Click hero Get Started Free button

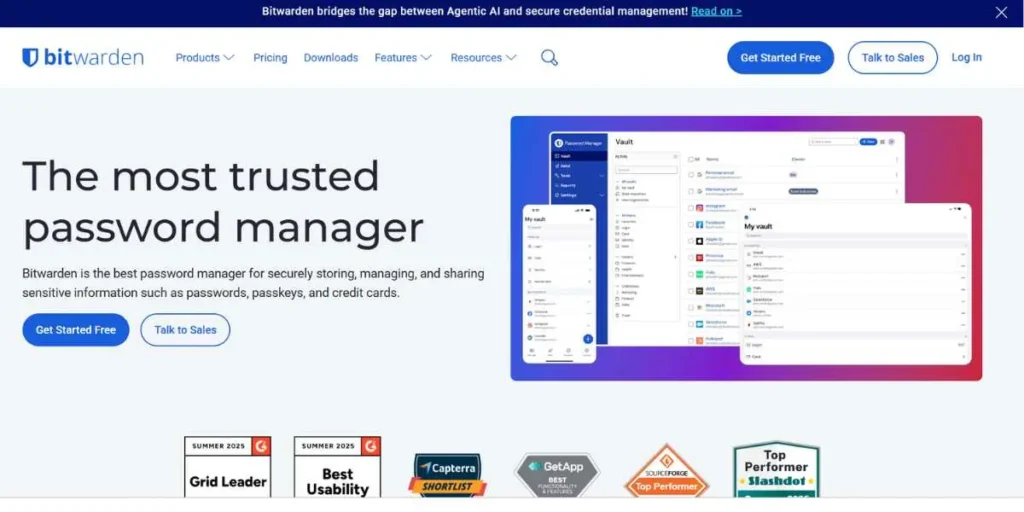point(76,330)
